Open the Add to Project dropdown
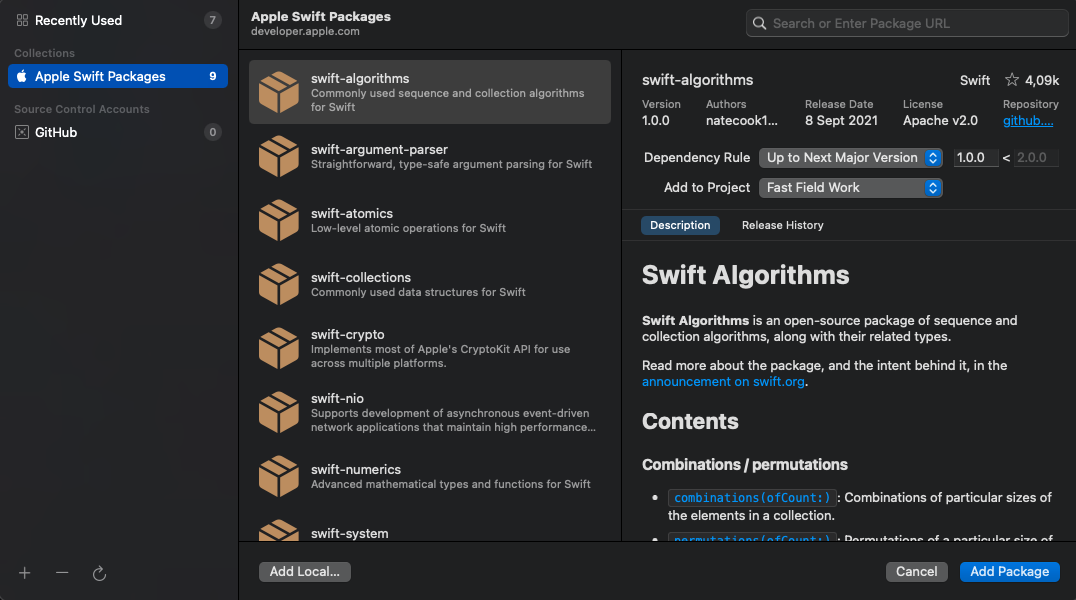The height and width of the screenshot is (600, 1076). pyautogui.click(x=851, y=187)
